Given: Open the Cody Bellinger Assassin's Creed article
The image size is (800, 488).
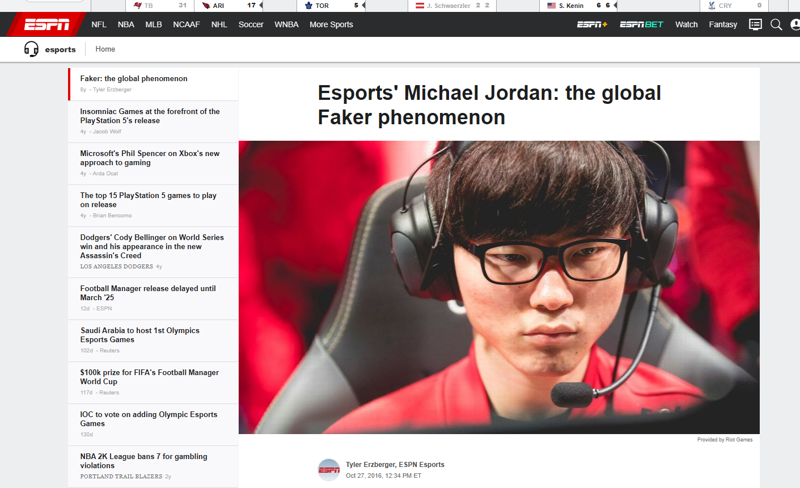Looking at the screenshot, I should click(x=152, y=246).
